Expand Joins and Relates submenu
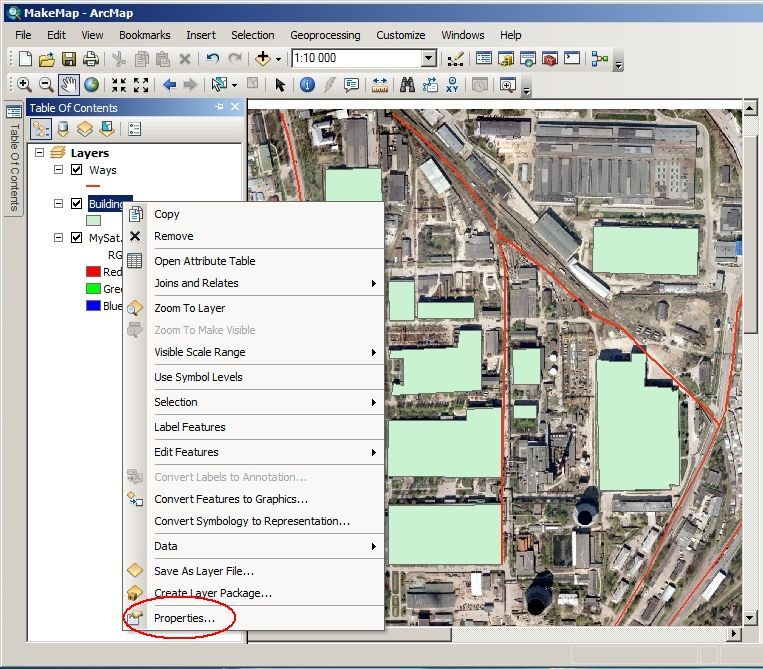Image resolution: width=763 pixels, height=669 pixels. 374,283
